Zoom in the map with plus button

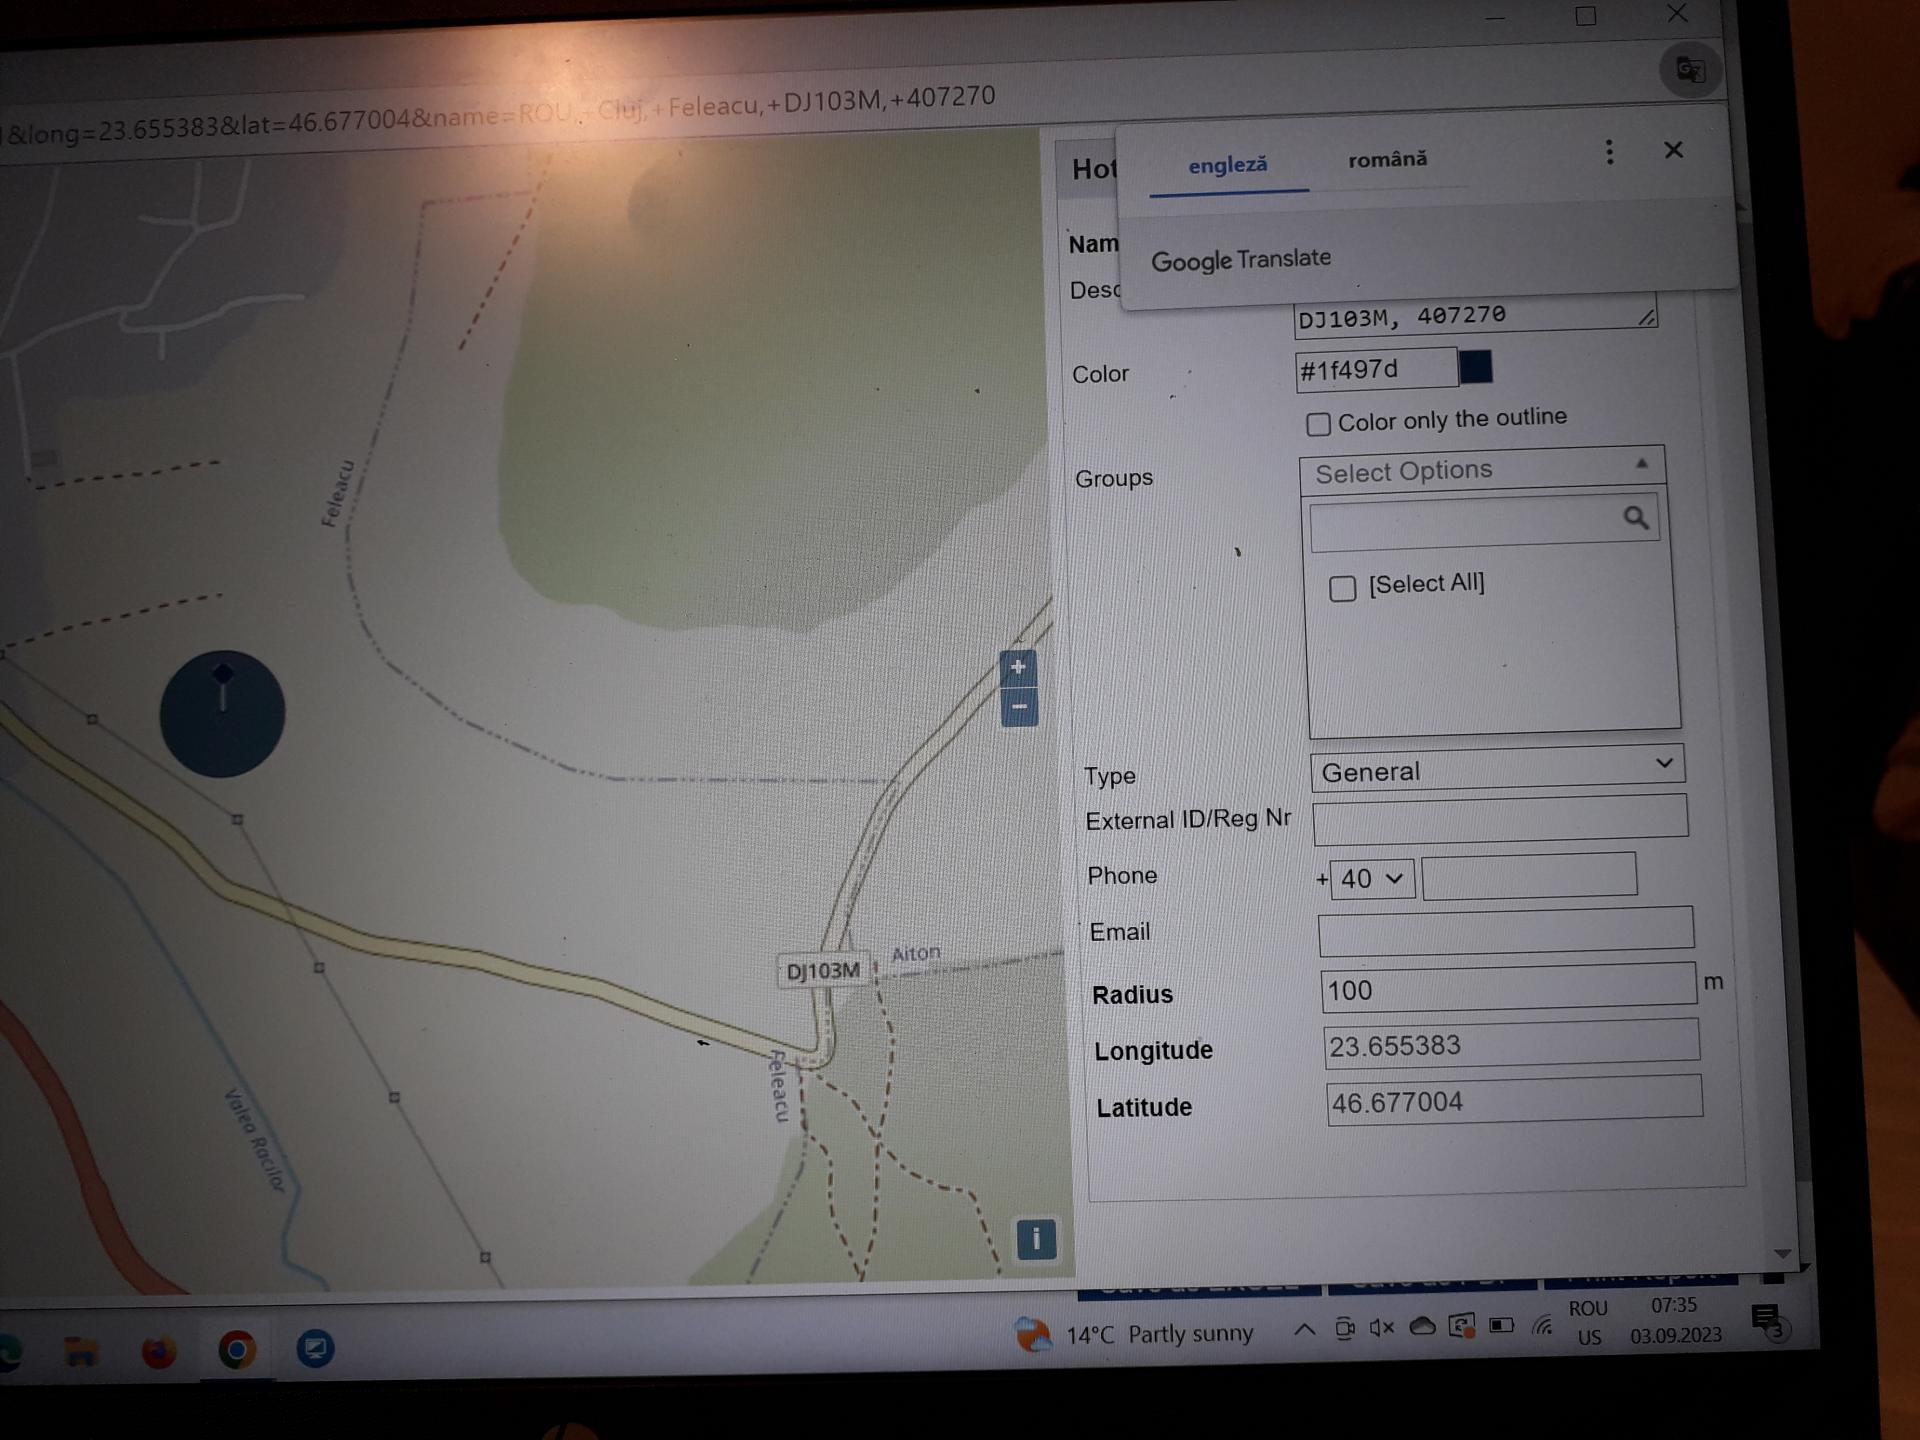[1018, 667]
